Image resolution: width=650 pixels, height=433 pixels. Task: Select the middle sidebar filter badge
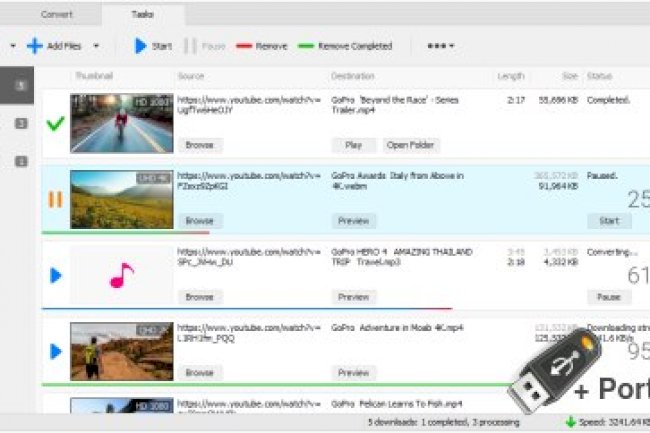[20, 123]
